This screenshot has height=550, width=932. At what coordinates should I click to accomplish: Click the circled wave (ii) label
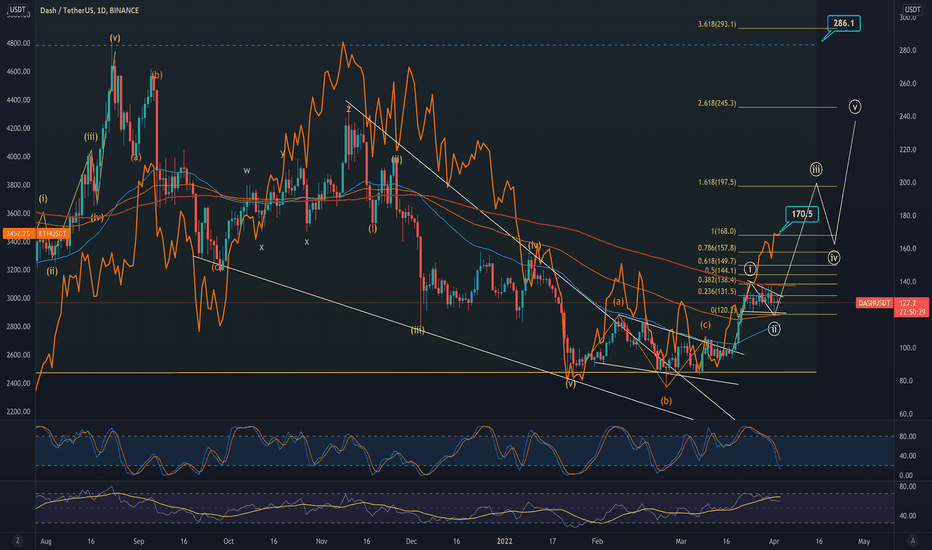pyautogui.click(x=774, y=329)
